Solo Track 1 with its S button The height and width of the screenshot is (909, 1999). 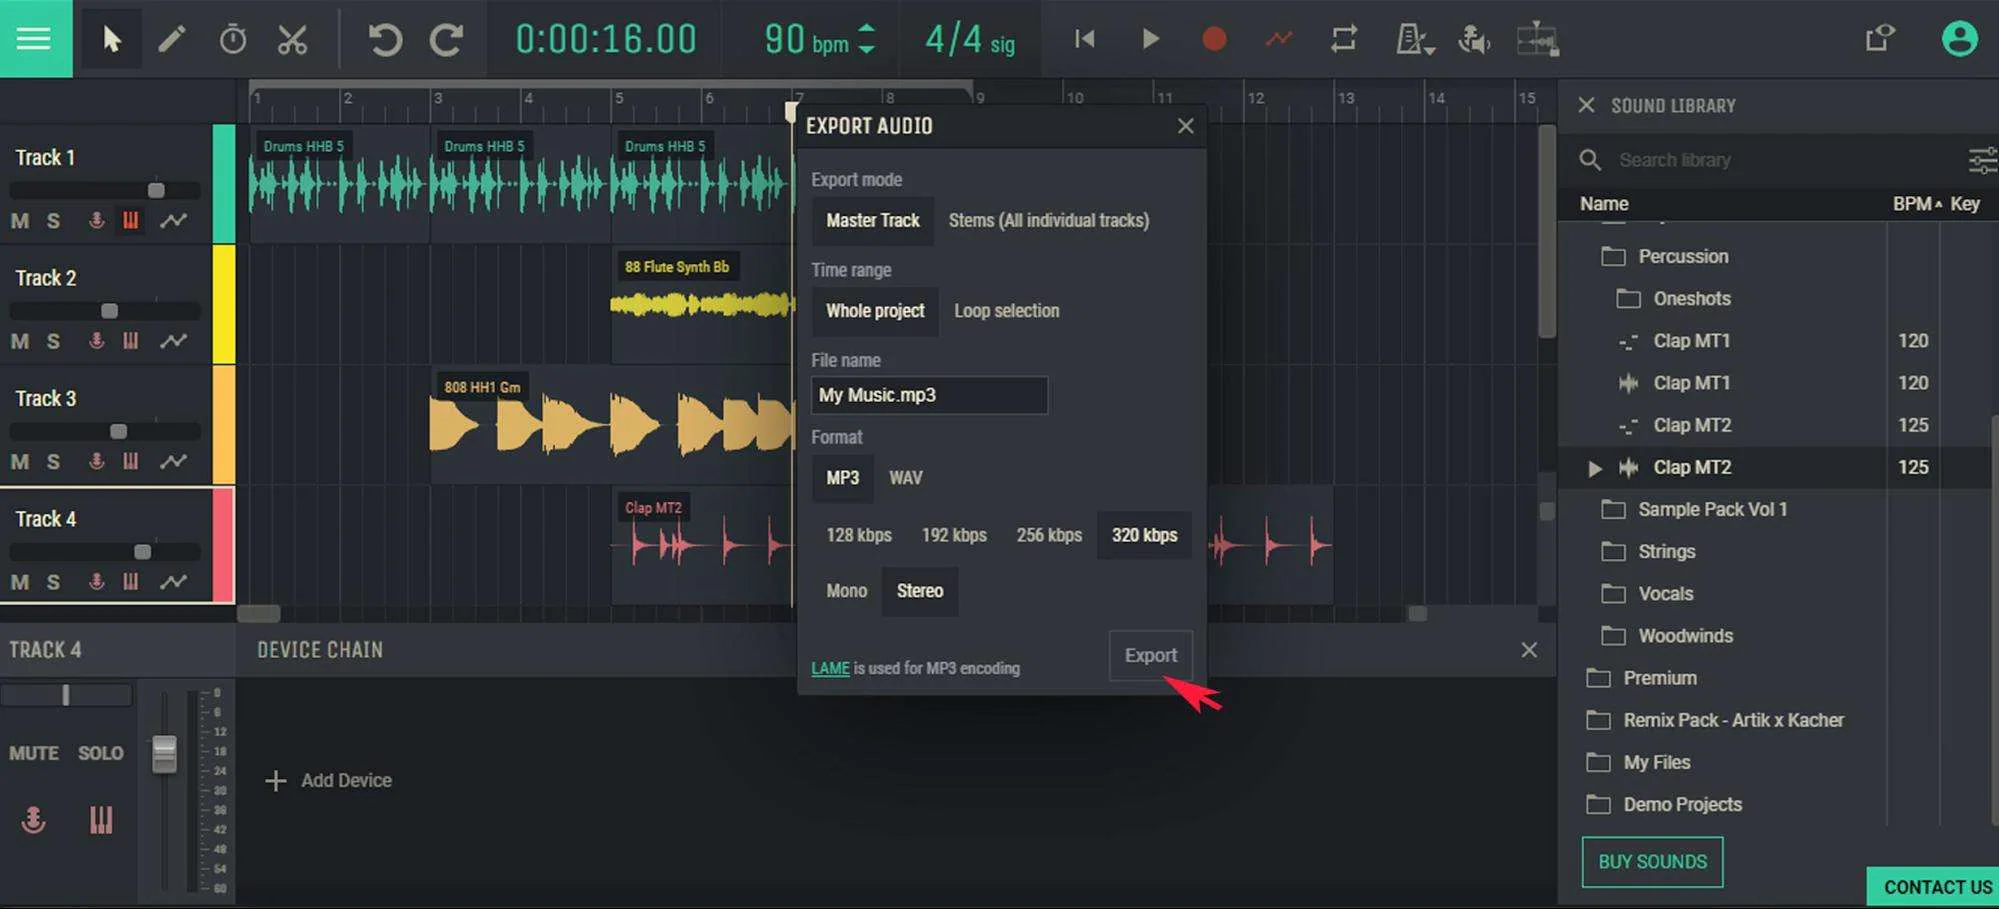[x=53, y=221]
